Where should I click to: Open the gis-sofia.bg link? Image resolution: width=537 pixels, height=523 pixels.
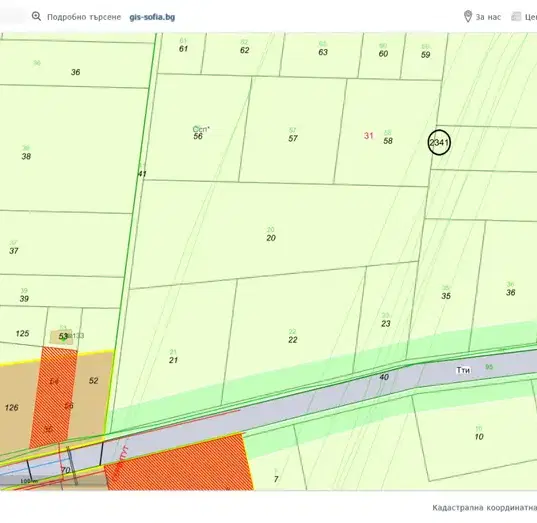click(152, 17)
